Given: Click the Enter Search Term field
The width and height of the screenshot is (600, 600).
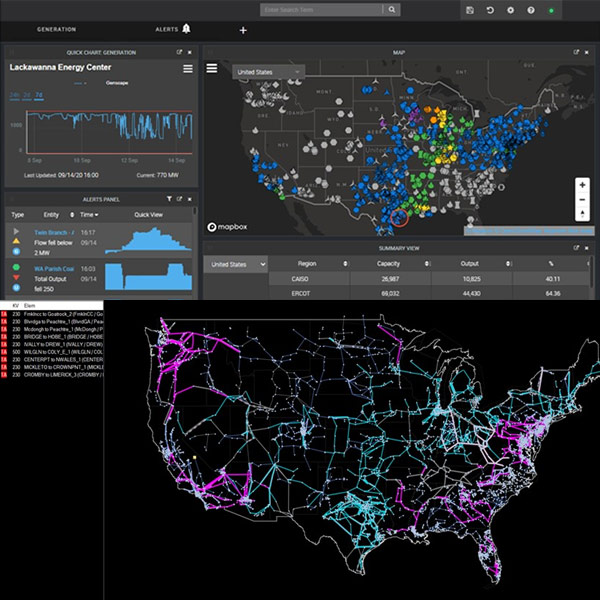Looking at the screenshot, I should tap(321, 10).
